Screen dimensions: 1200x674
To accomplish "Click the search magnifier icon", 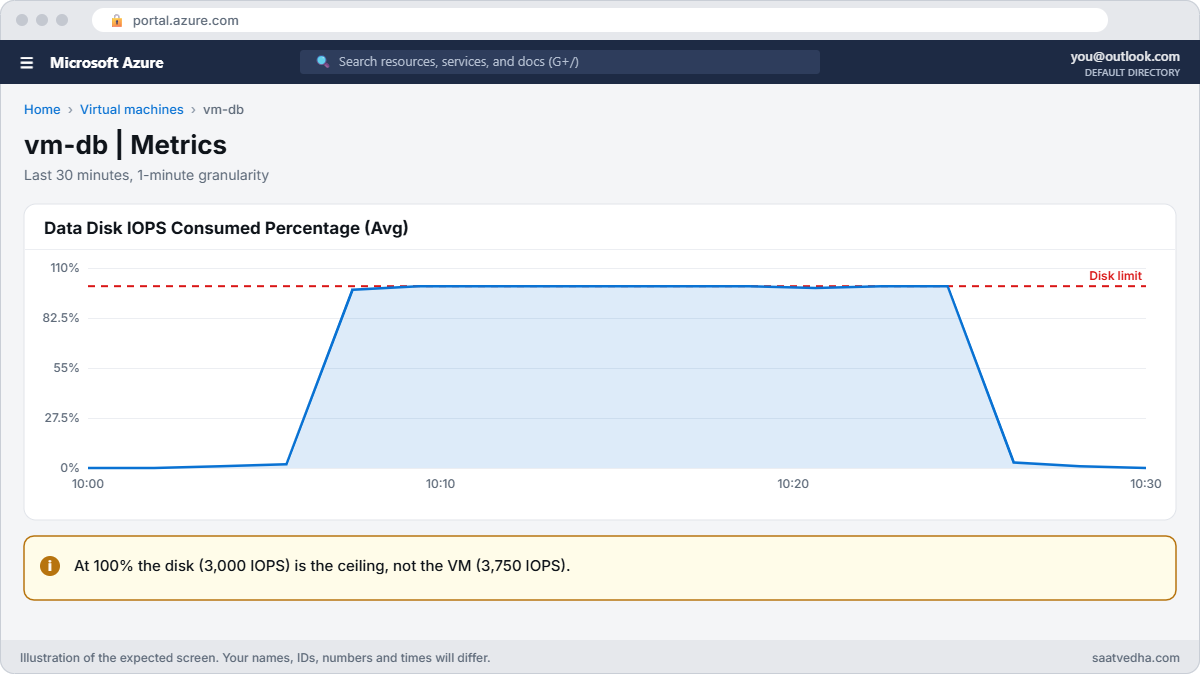I will click(323, 62).
